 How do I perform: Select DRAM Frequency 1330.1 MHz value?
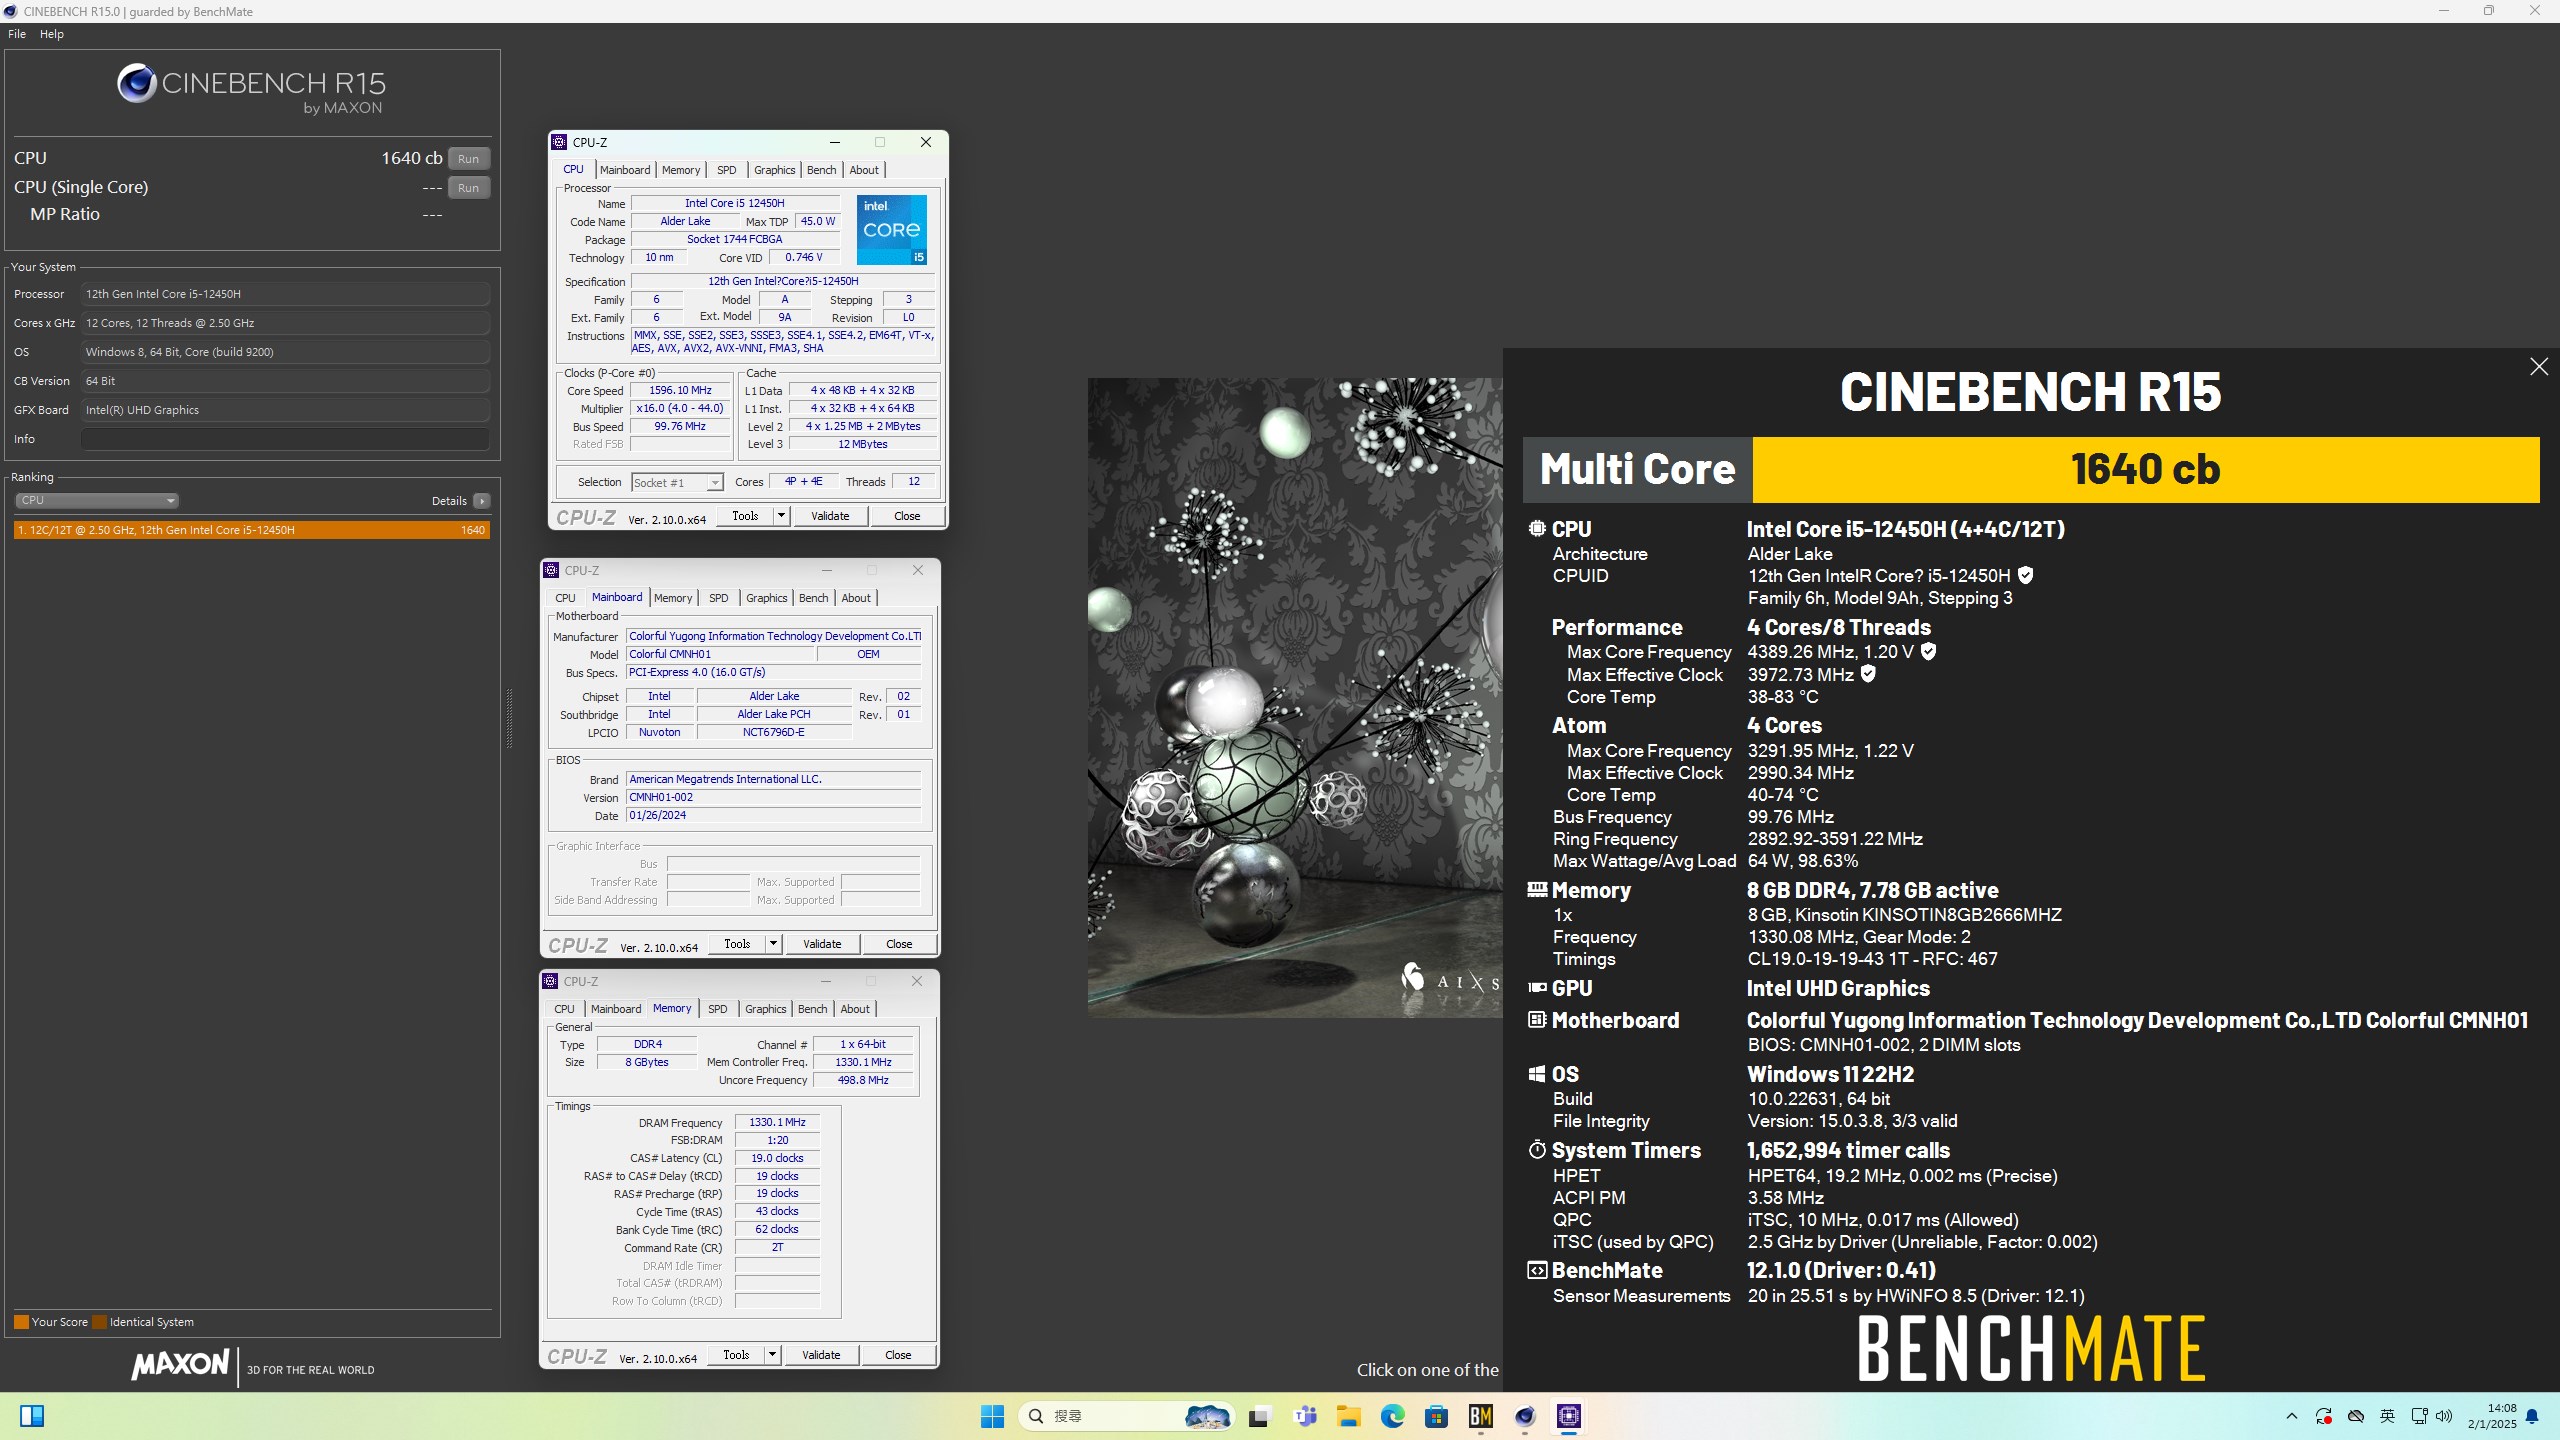(x=777, y=1122)
